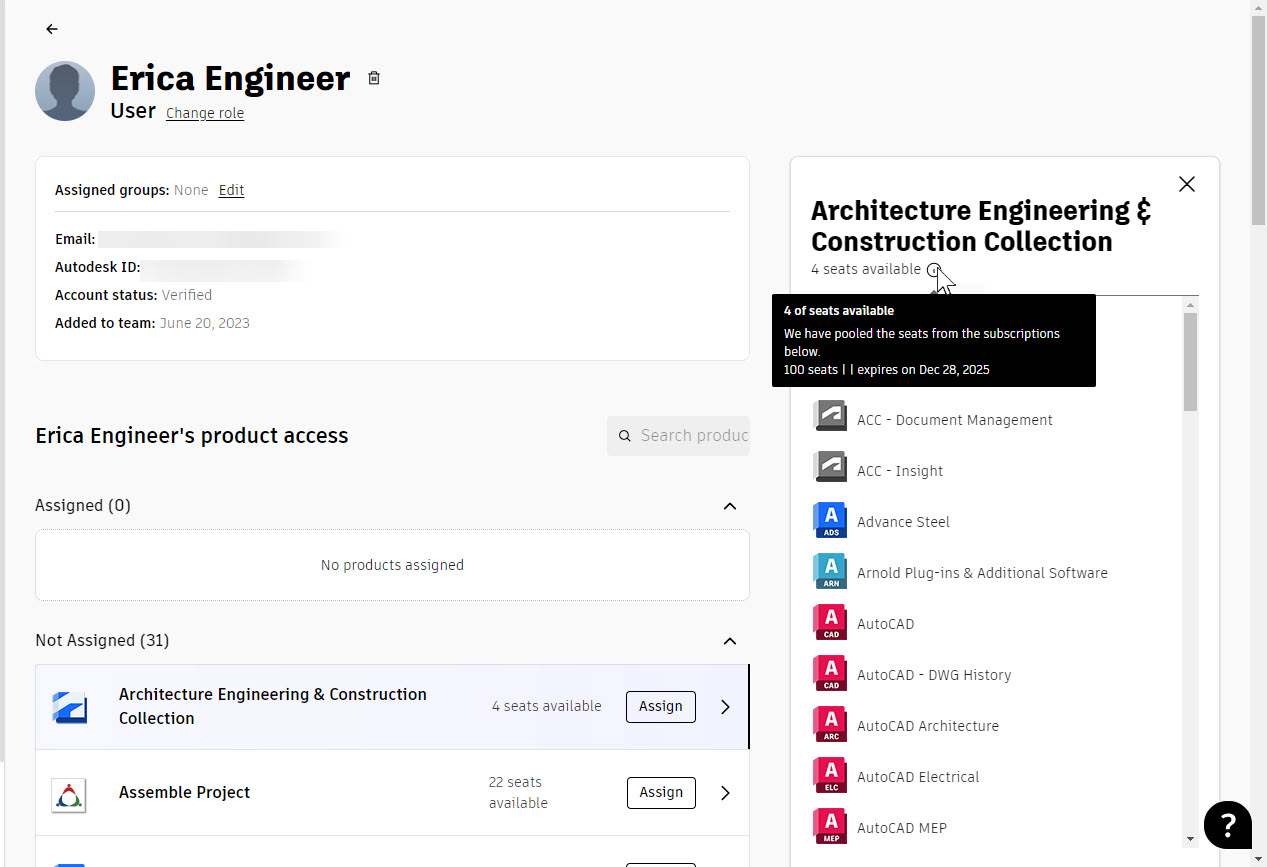
Task: Select AutoCAD MEP text
Action: [902, 828]
